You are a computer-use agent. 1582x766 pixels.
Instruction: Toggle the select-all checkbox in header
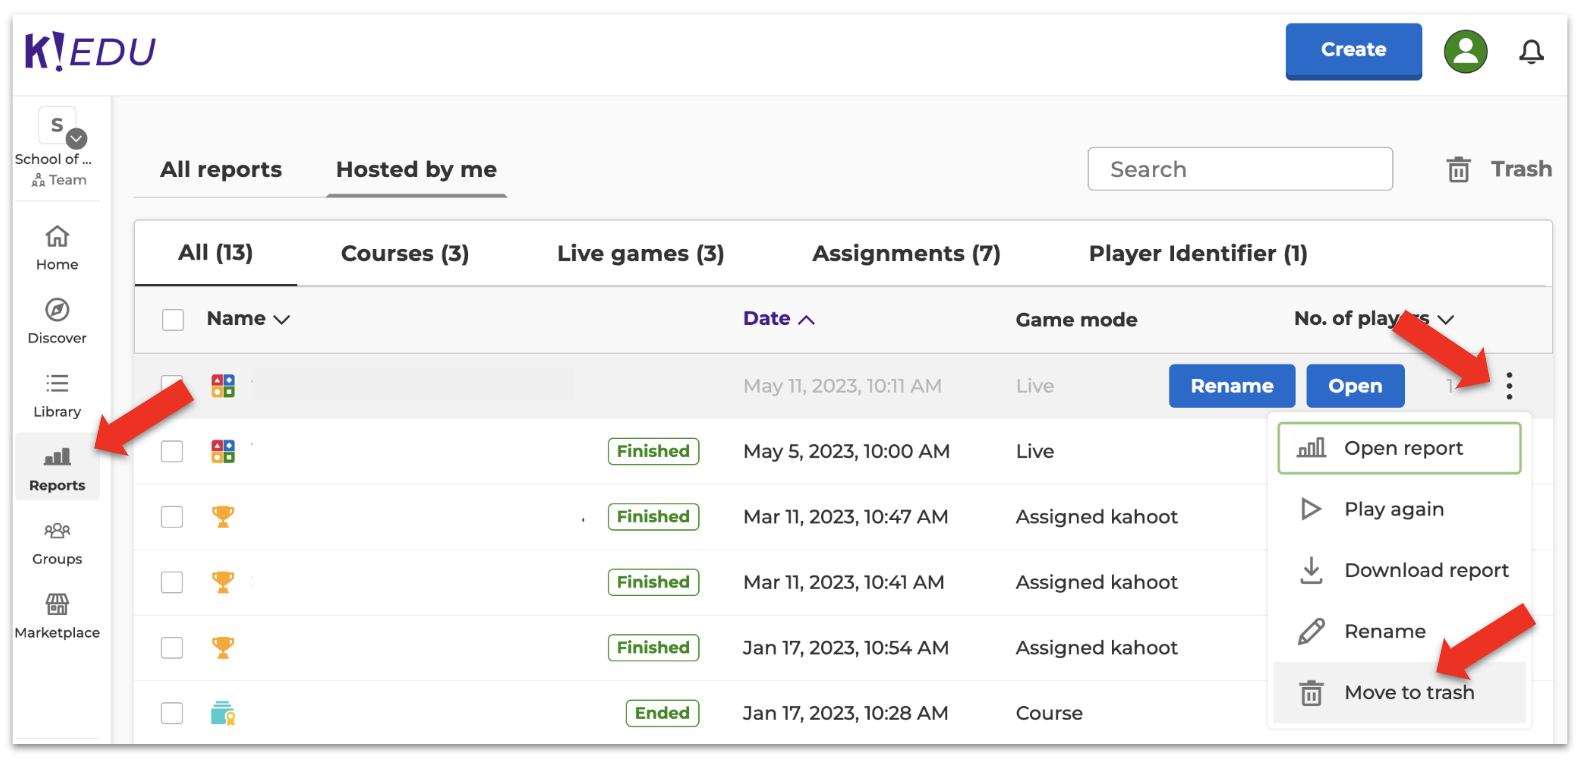pos(173,319)
